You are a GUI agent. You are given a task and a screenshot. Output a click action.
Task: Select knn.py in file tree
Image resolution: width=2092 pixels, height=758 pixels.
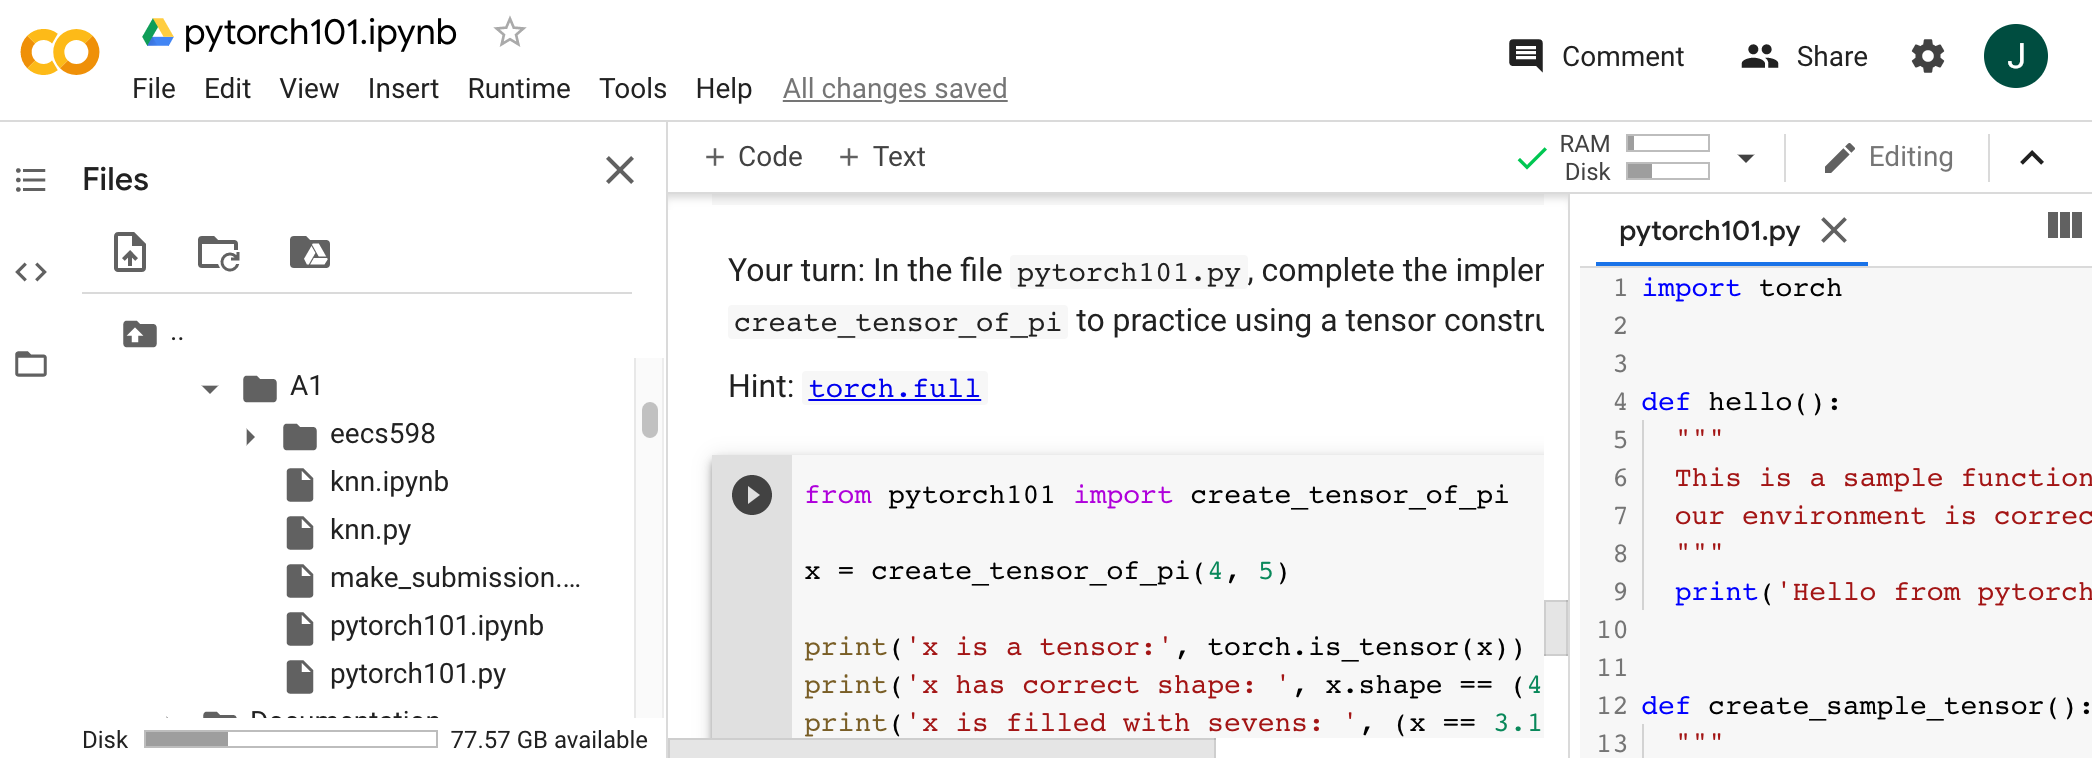(350, 531)
